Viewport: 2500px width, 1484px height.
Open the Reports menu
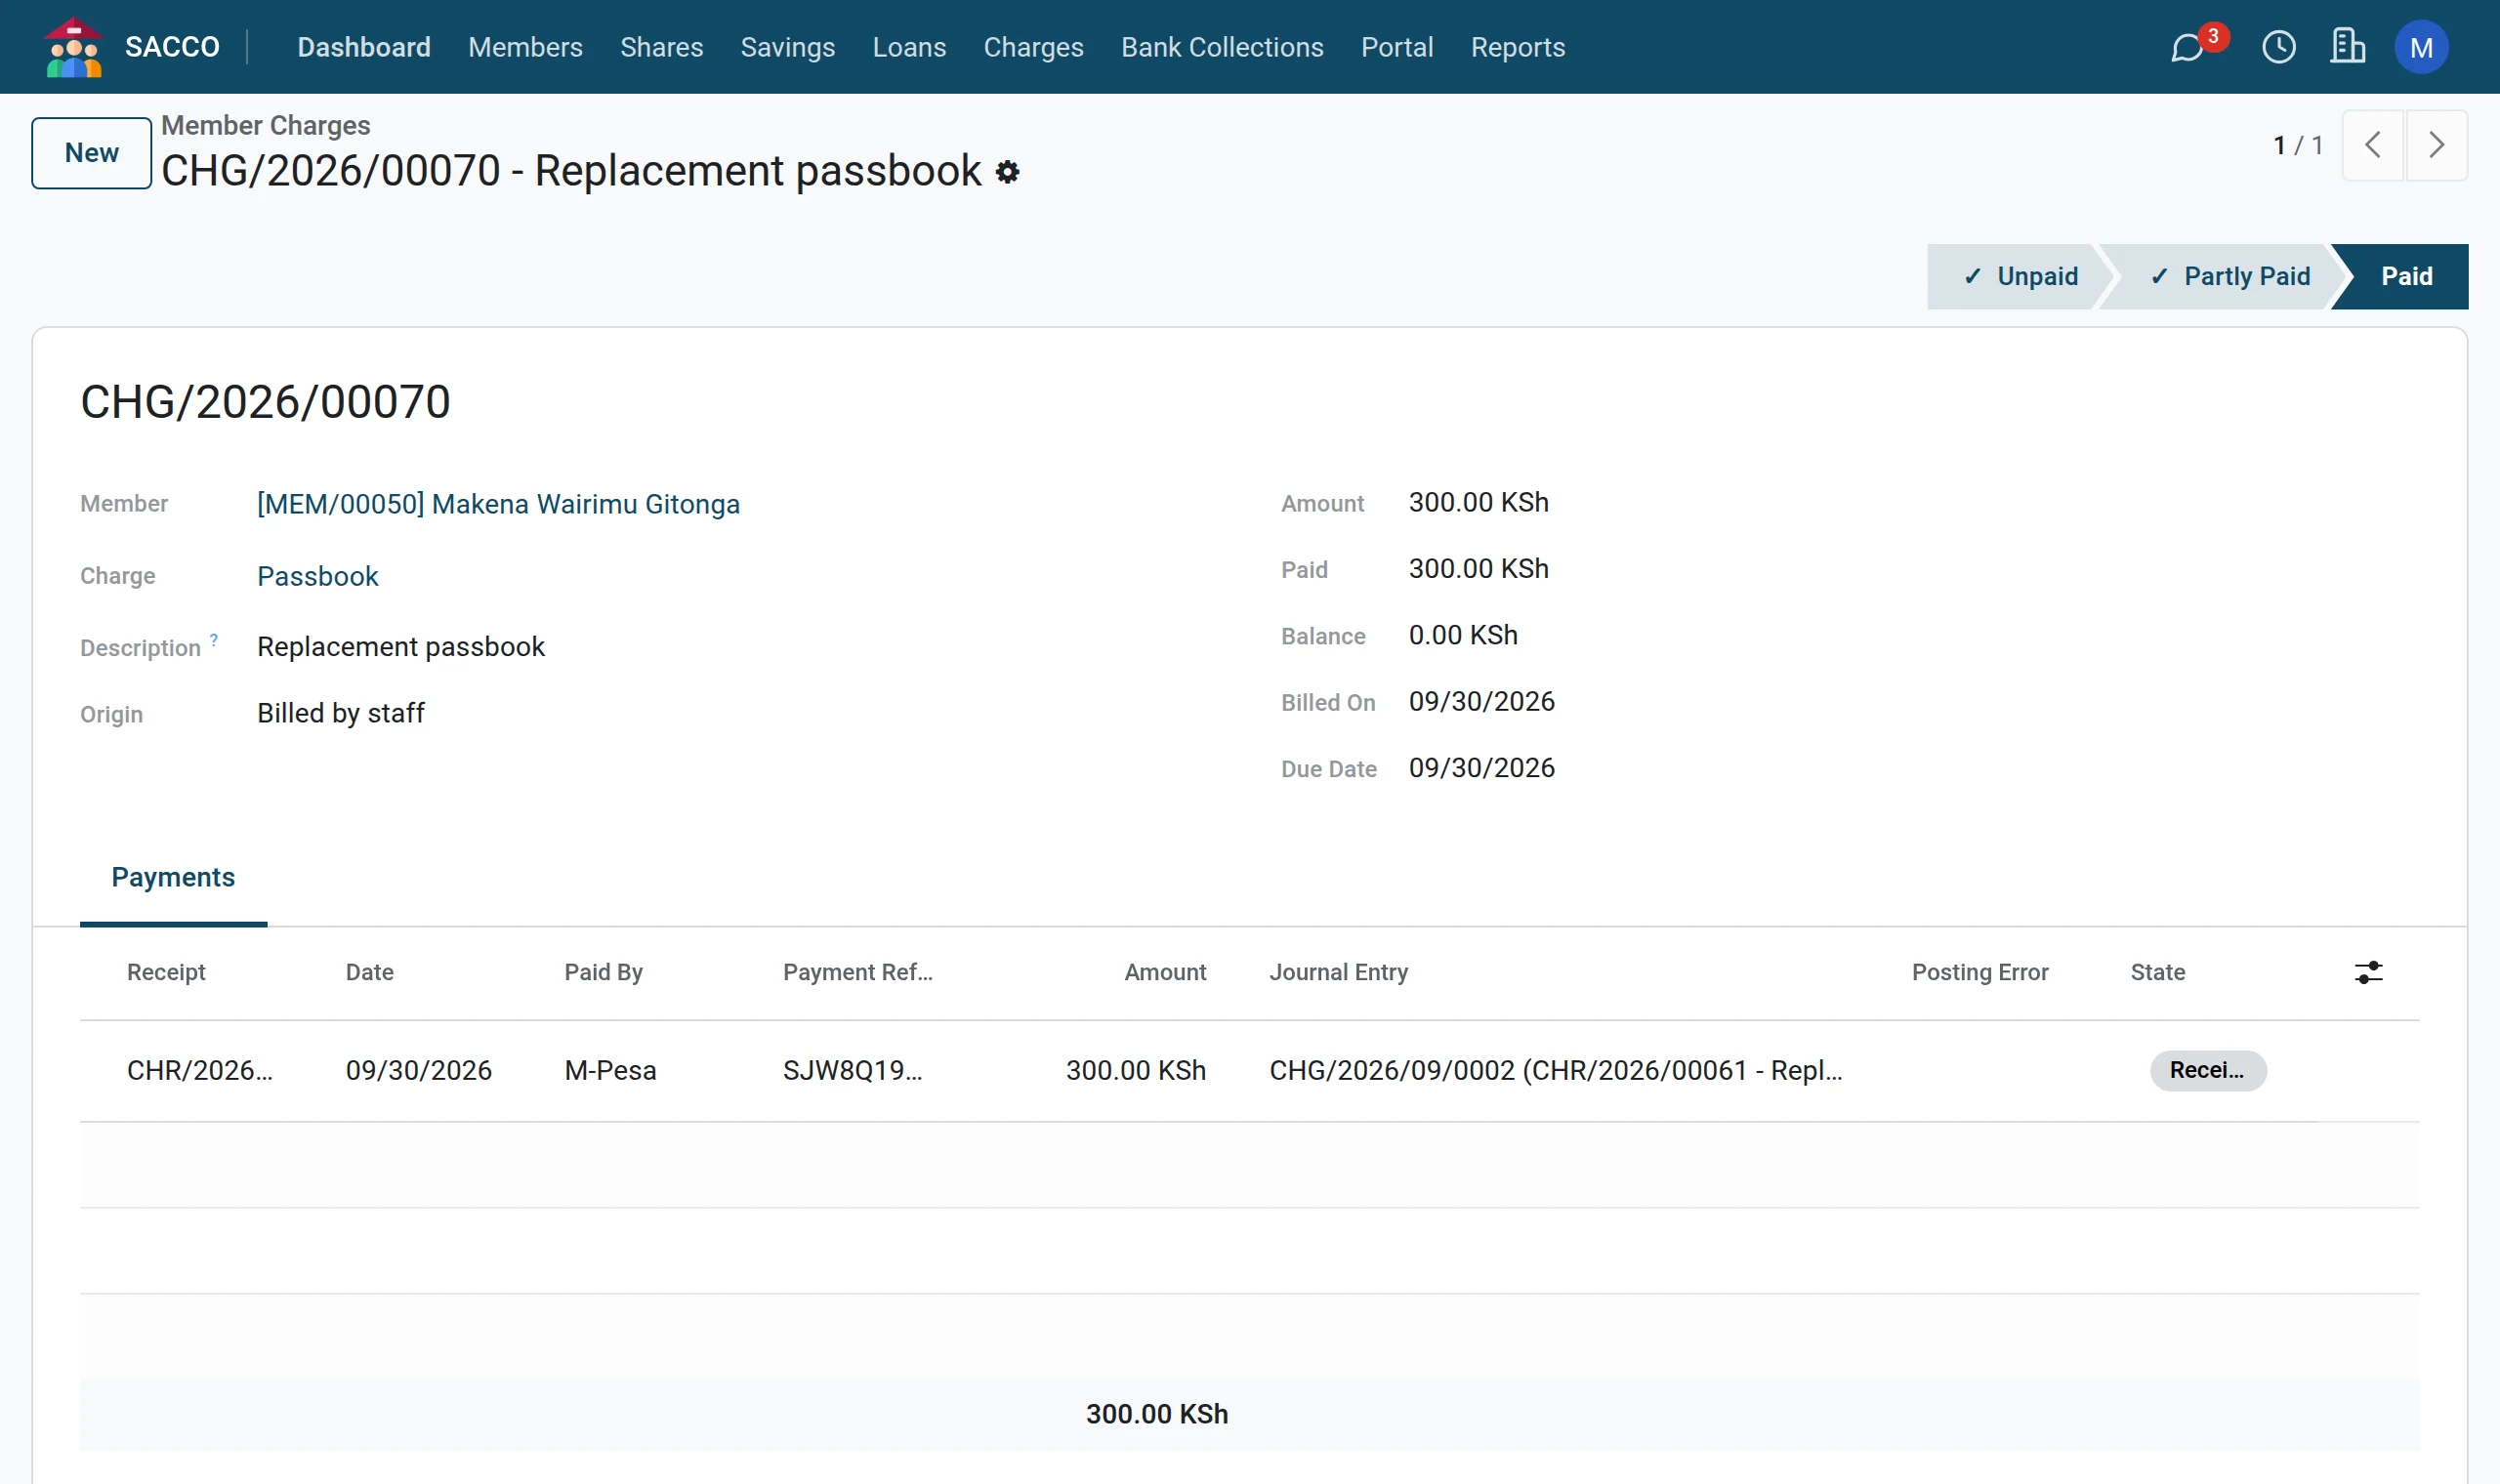click(x=1517, y=47)
